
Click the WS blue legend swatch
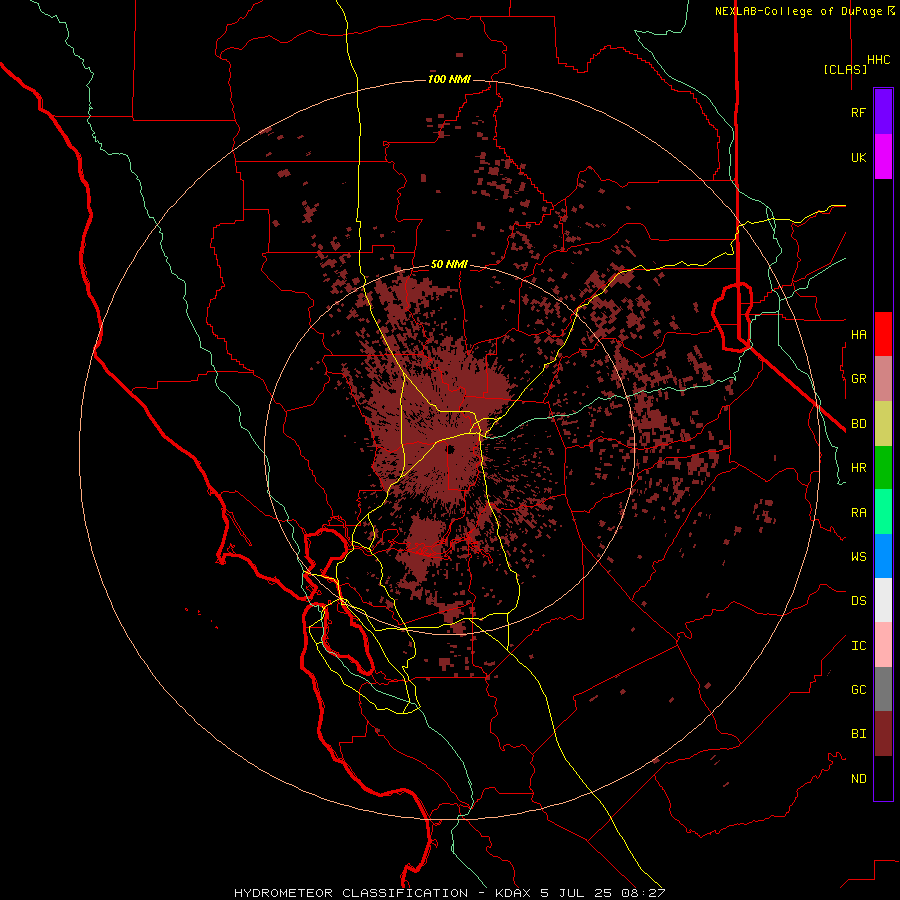coord(883,556)
